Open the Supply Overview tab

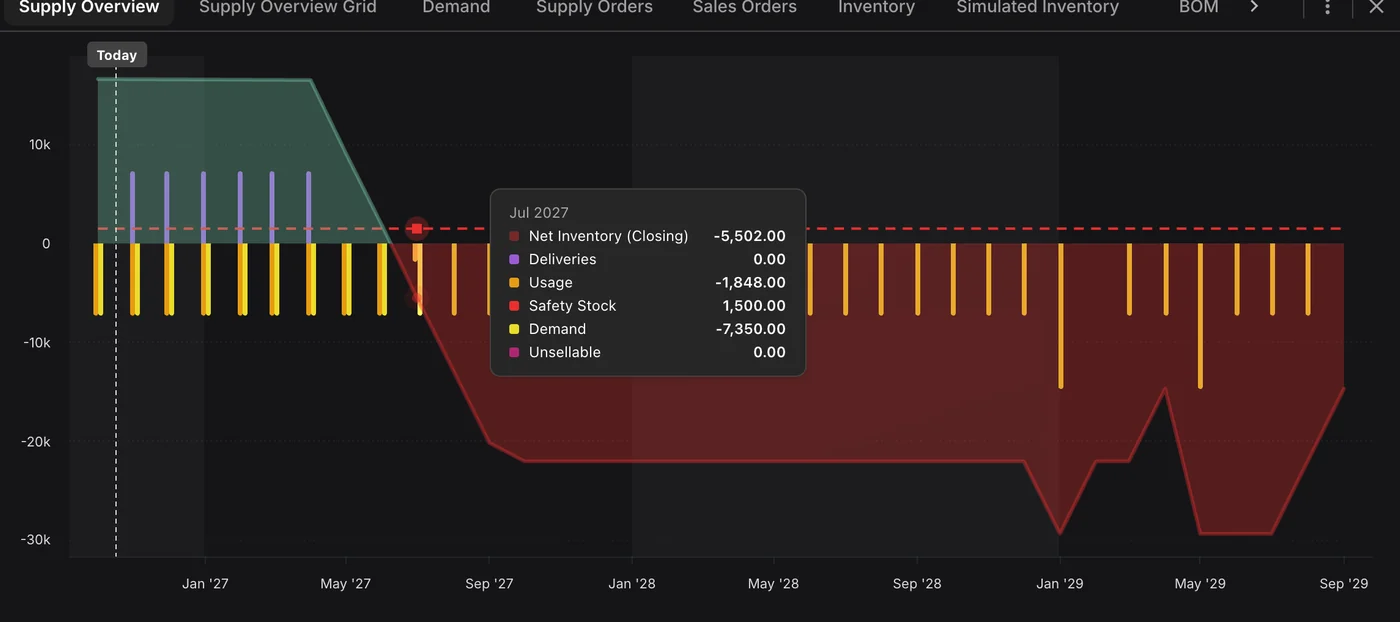click(89, 8)
